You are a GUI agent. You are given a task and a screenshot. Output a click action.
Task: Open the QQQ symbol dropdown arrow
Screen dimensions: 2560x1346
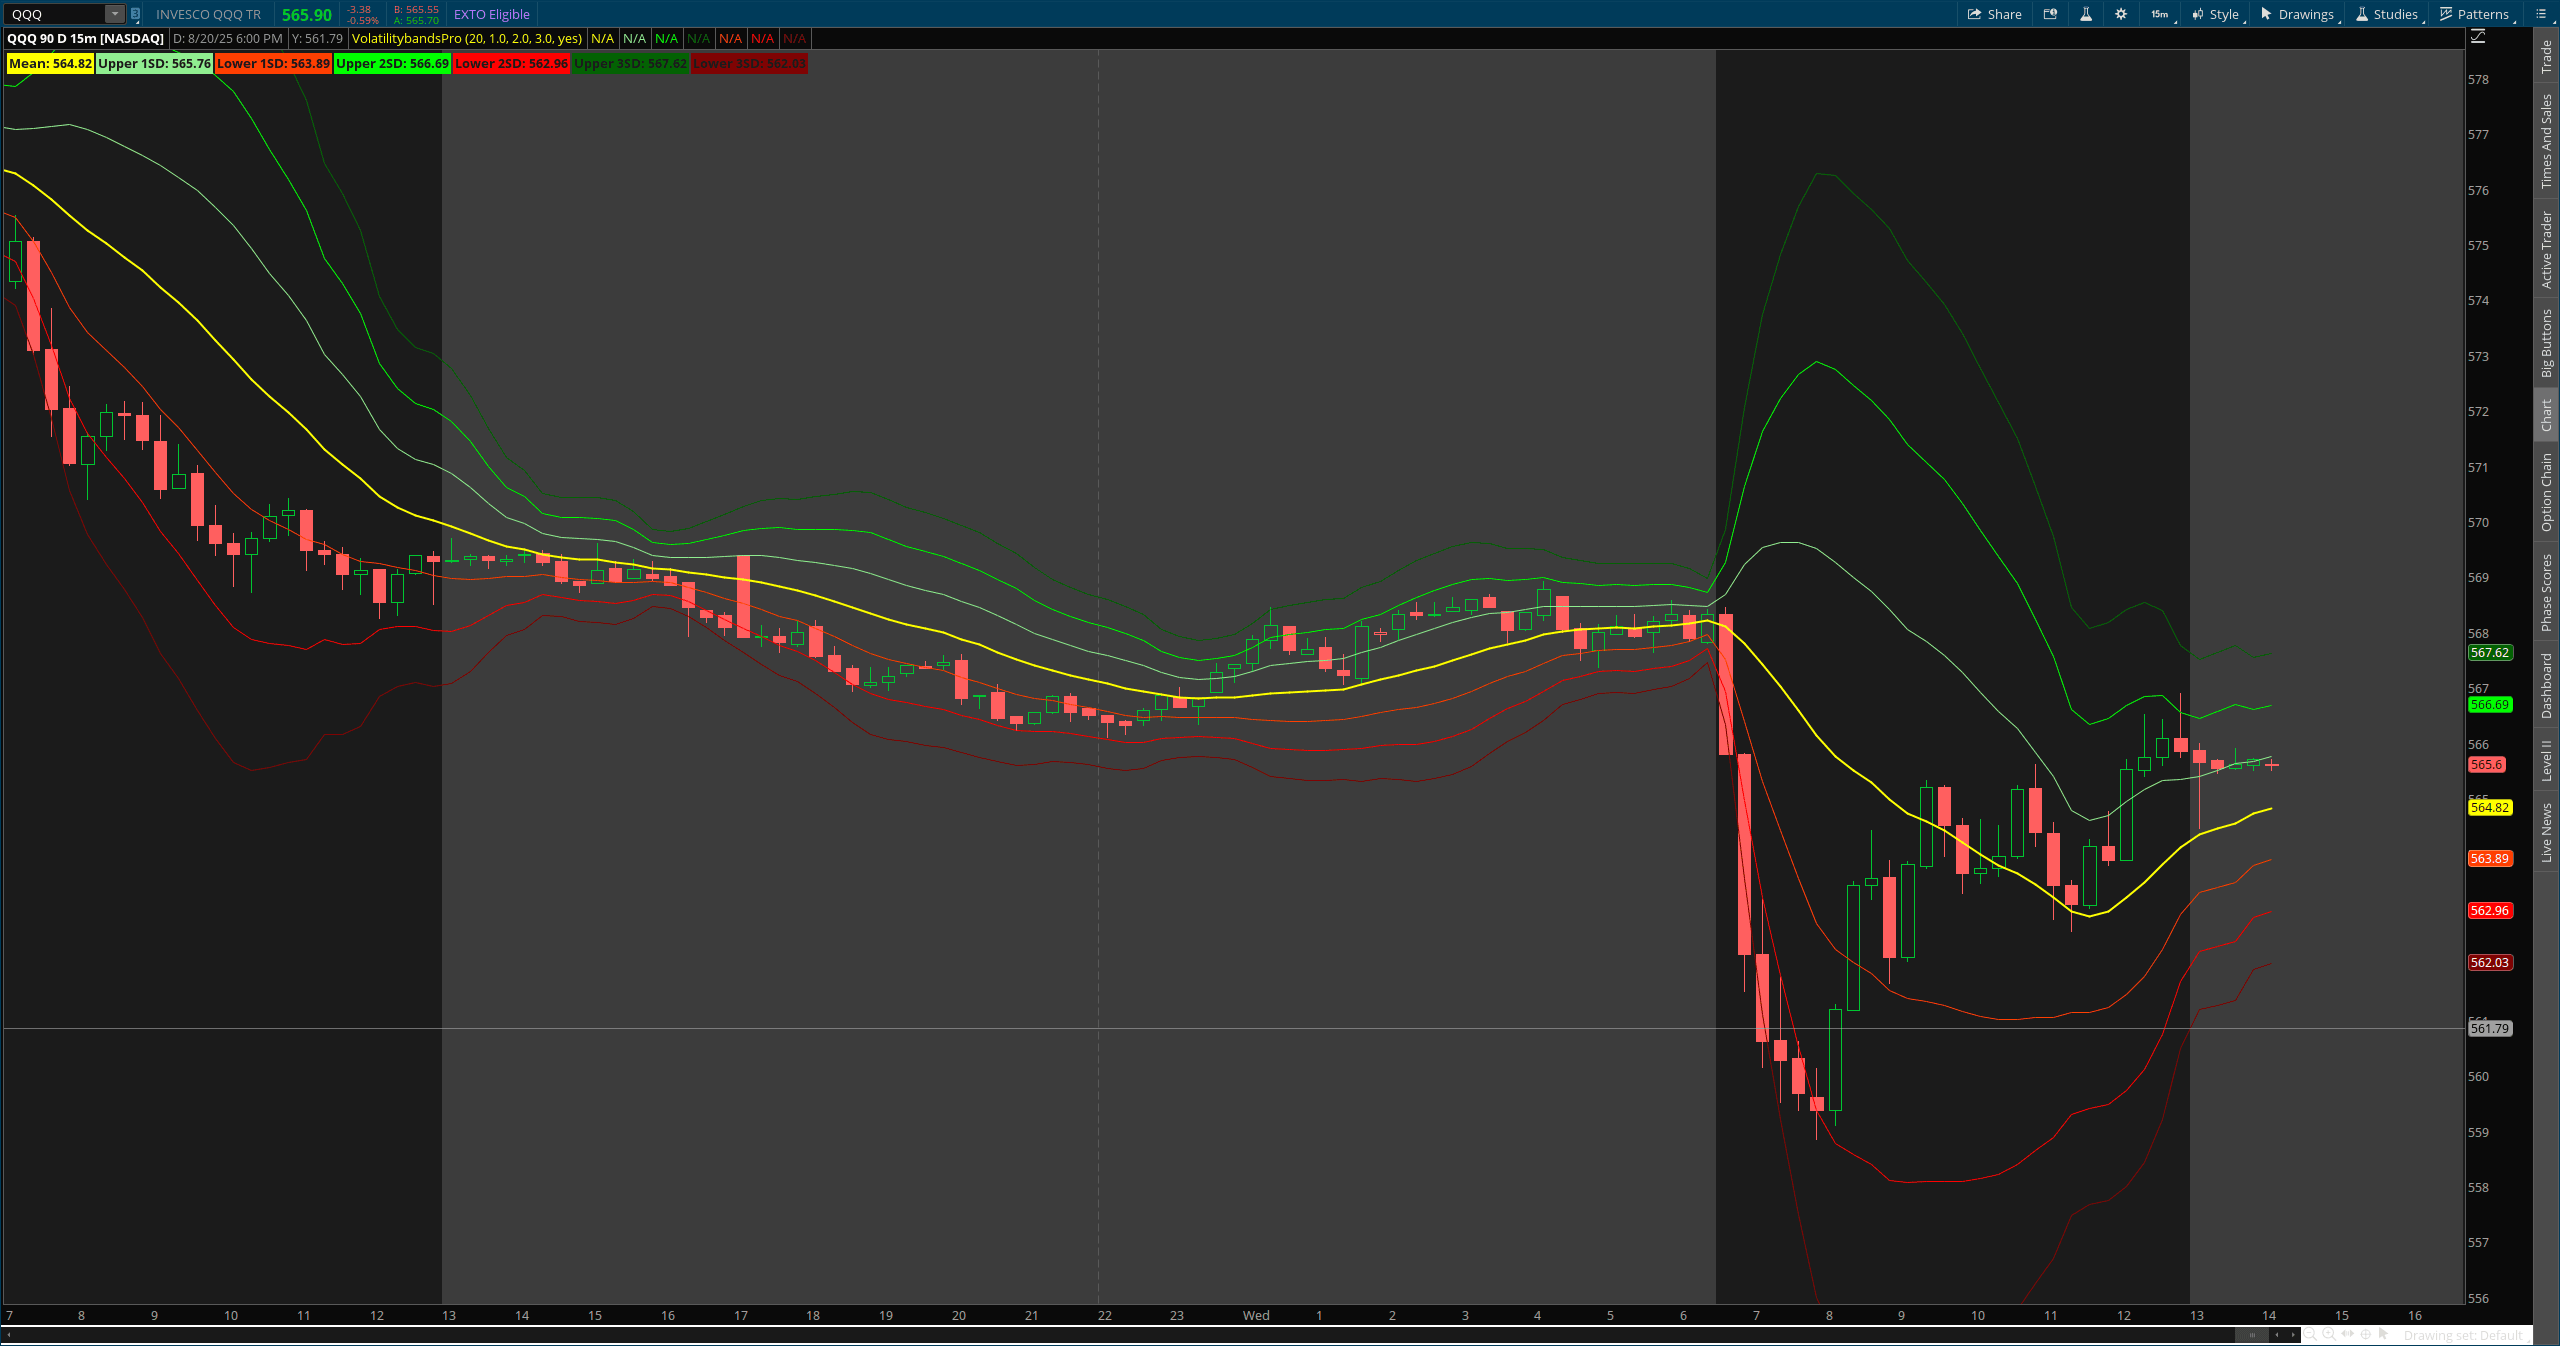coord(113,14)
